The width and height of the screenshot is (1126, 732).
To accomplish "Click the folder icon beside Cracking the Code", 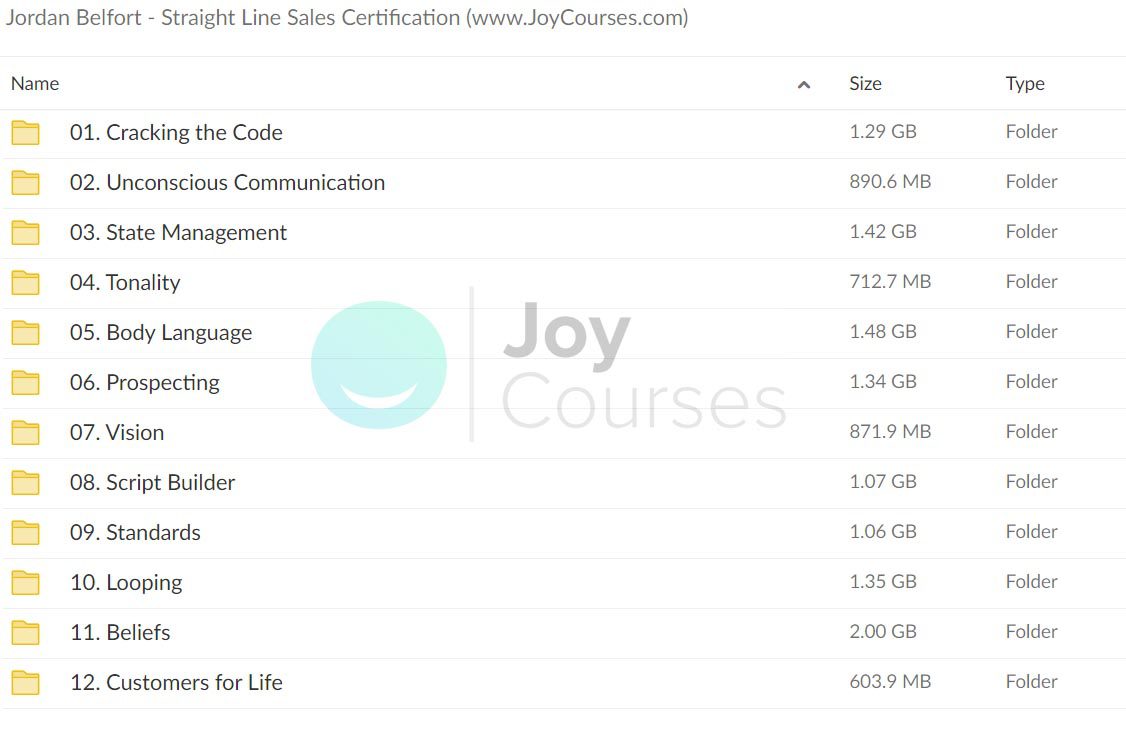I will pos(25,133).
